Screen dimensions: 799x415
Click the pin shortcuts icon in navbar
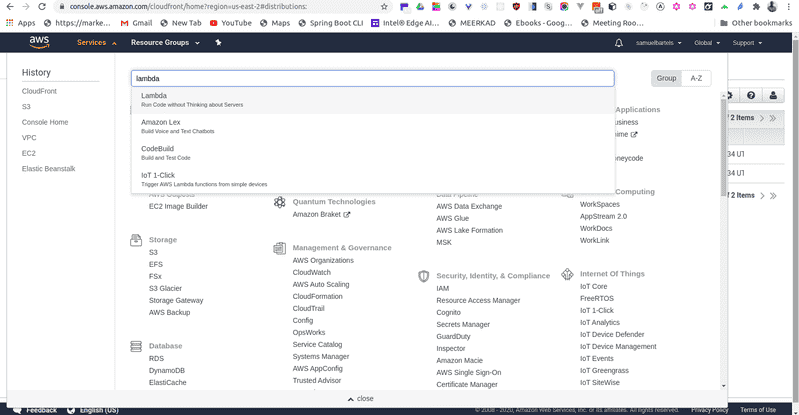pyautogui.click(x=218, y=42)
